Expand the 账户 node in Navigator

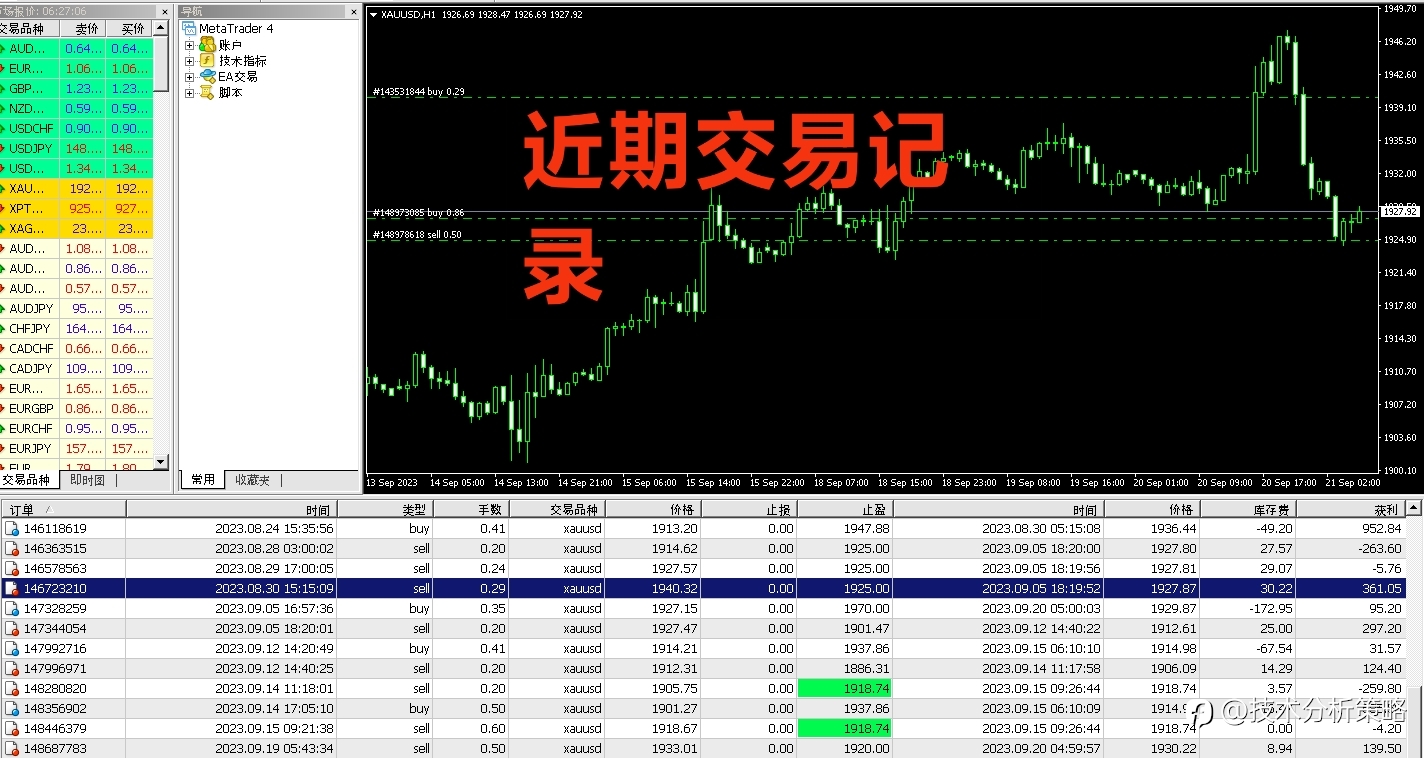[x=189, y=45]
